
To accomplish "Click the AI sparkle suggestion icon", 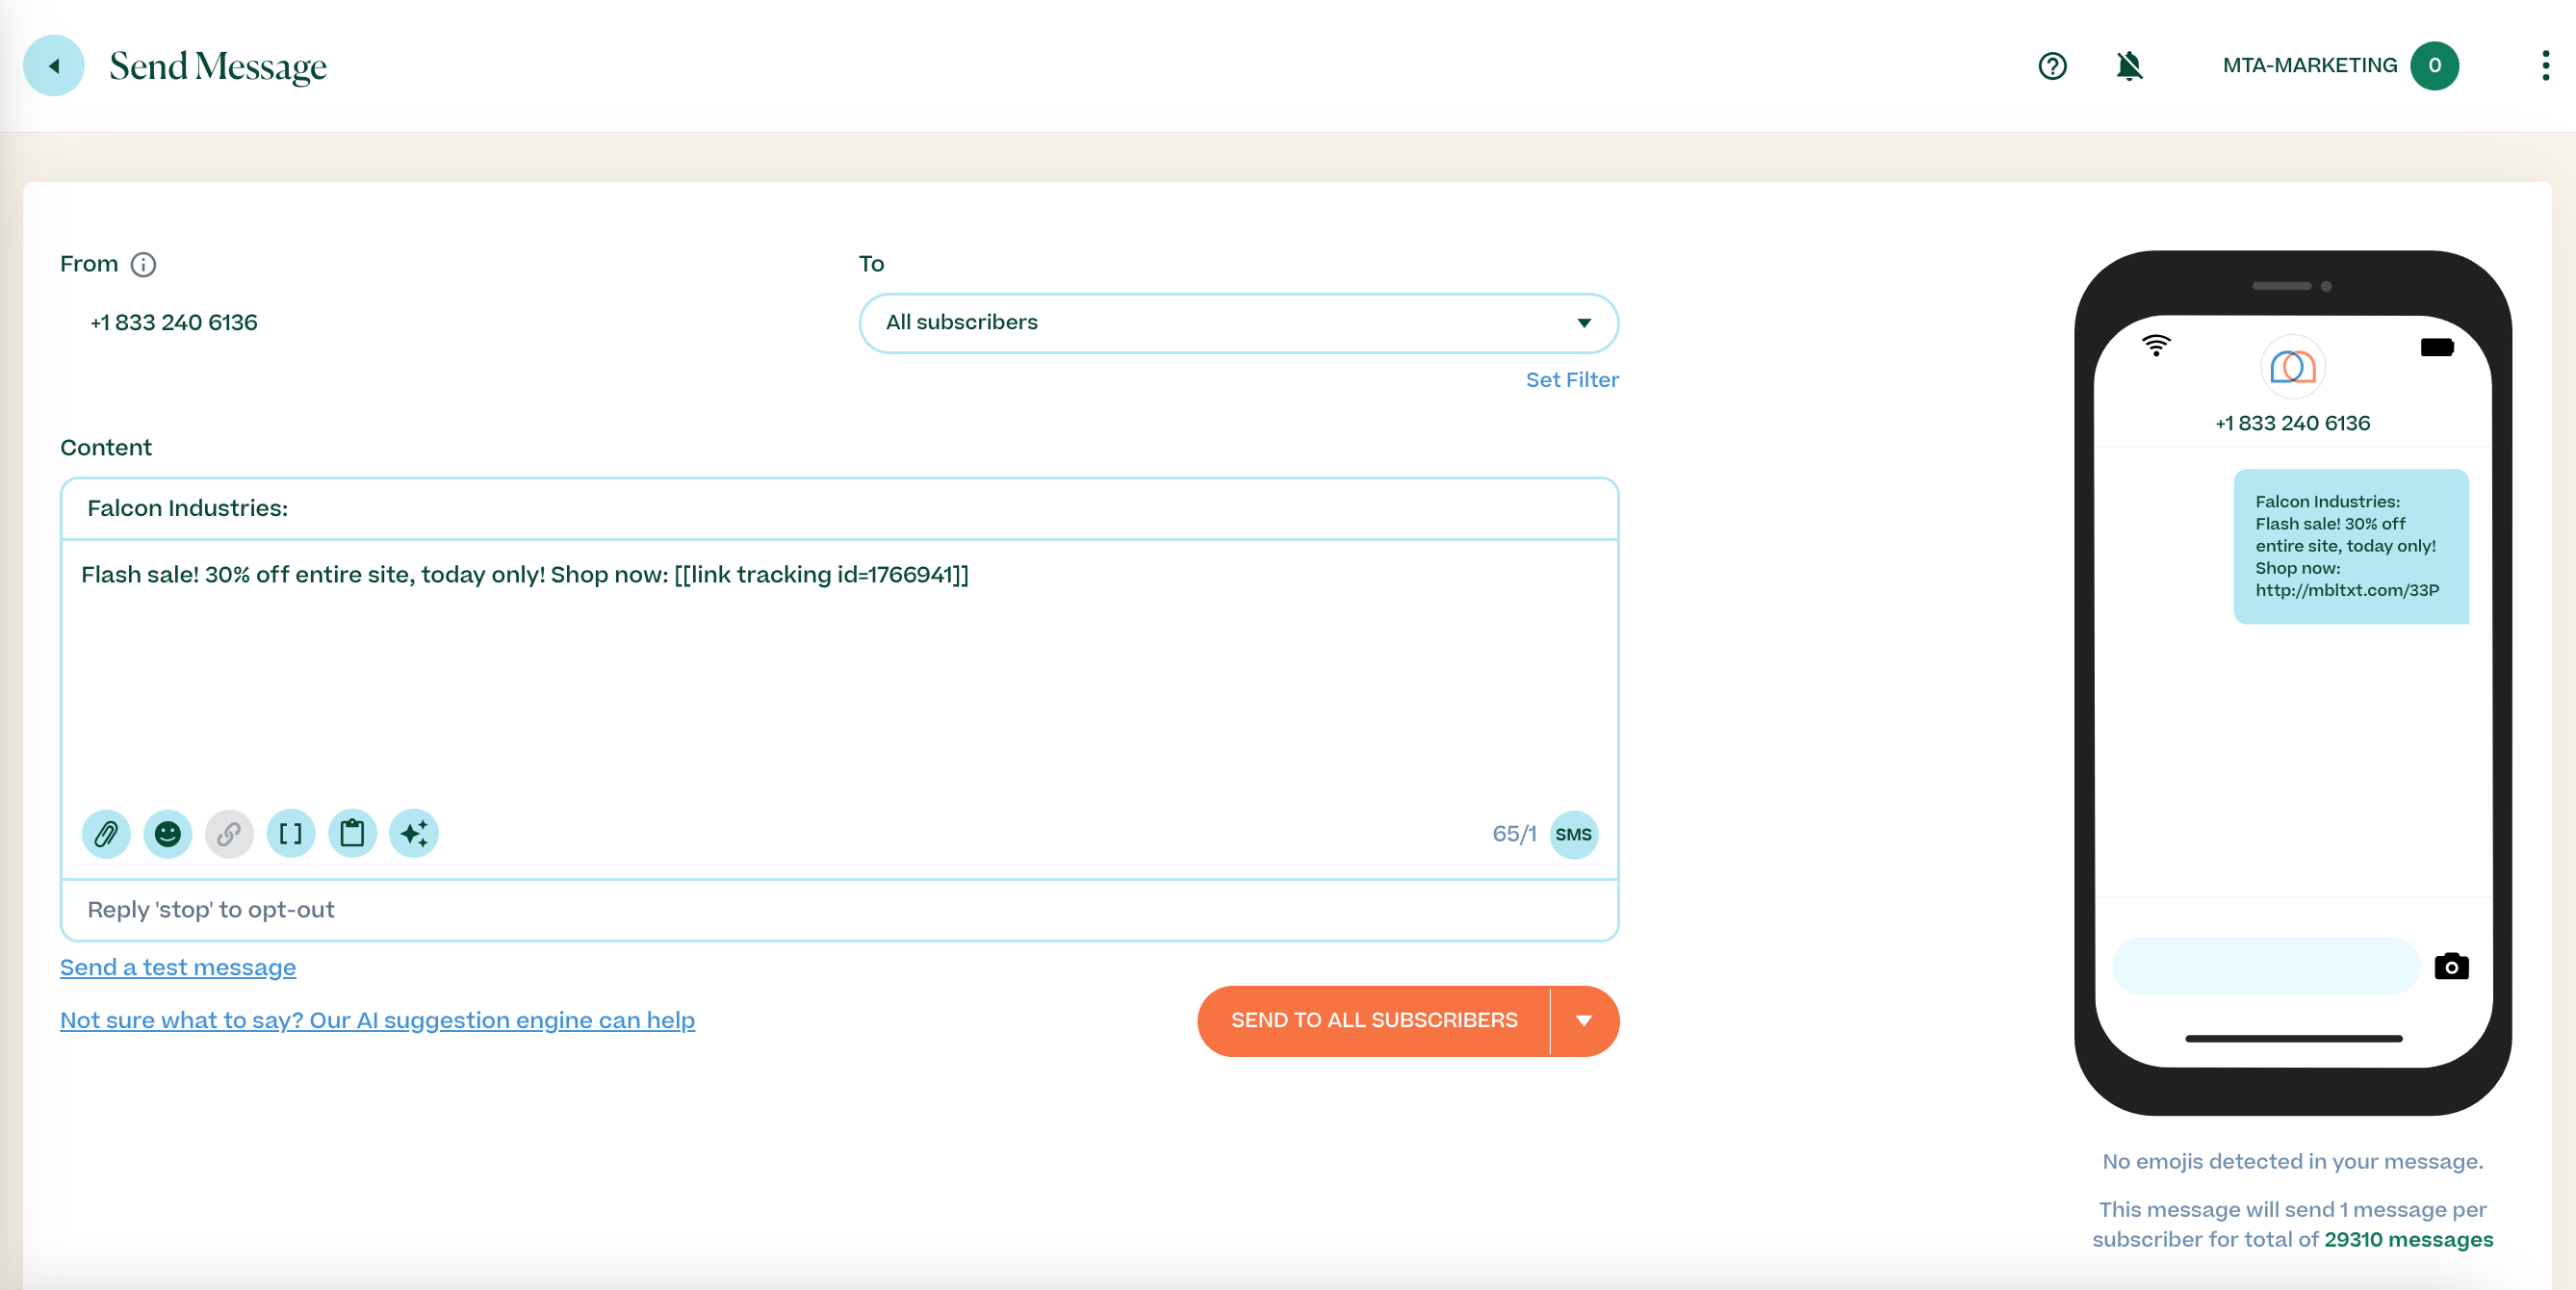I will (414, 834).
